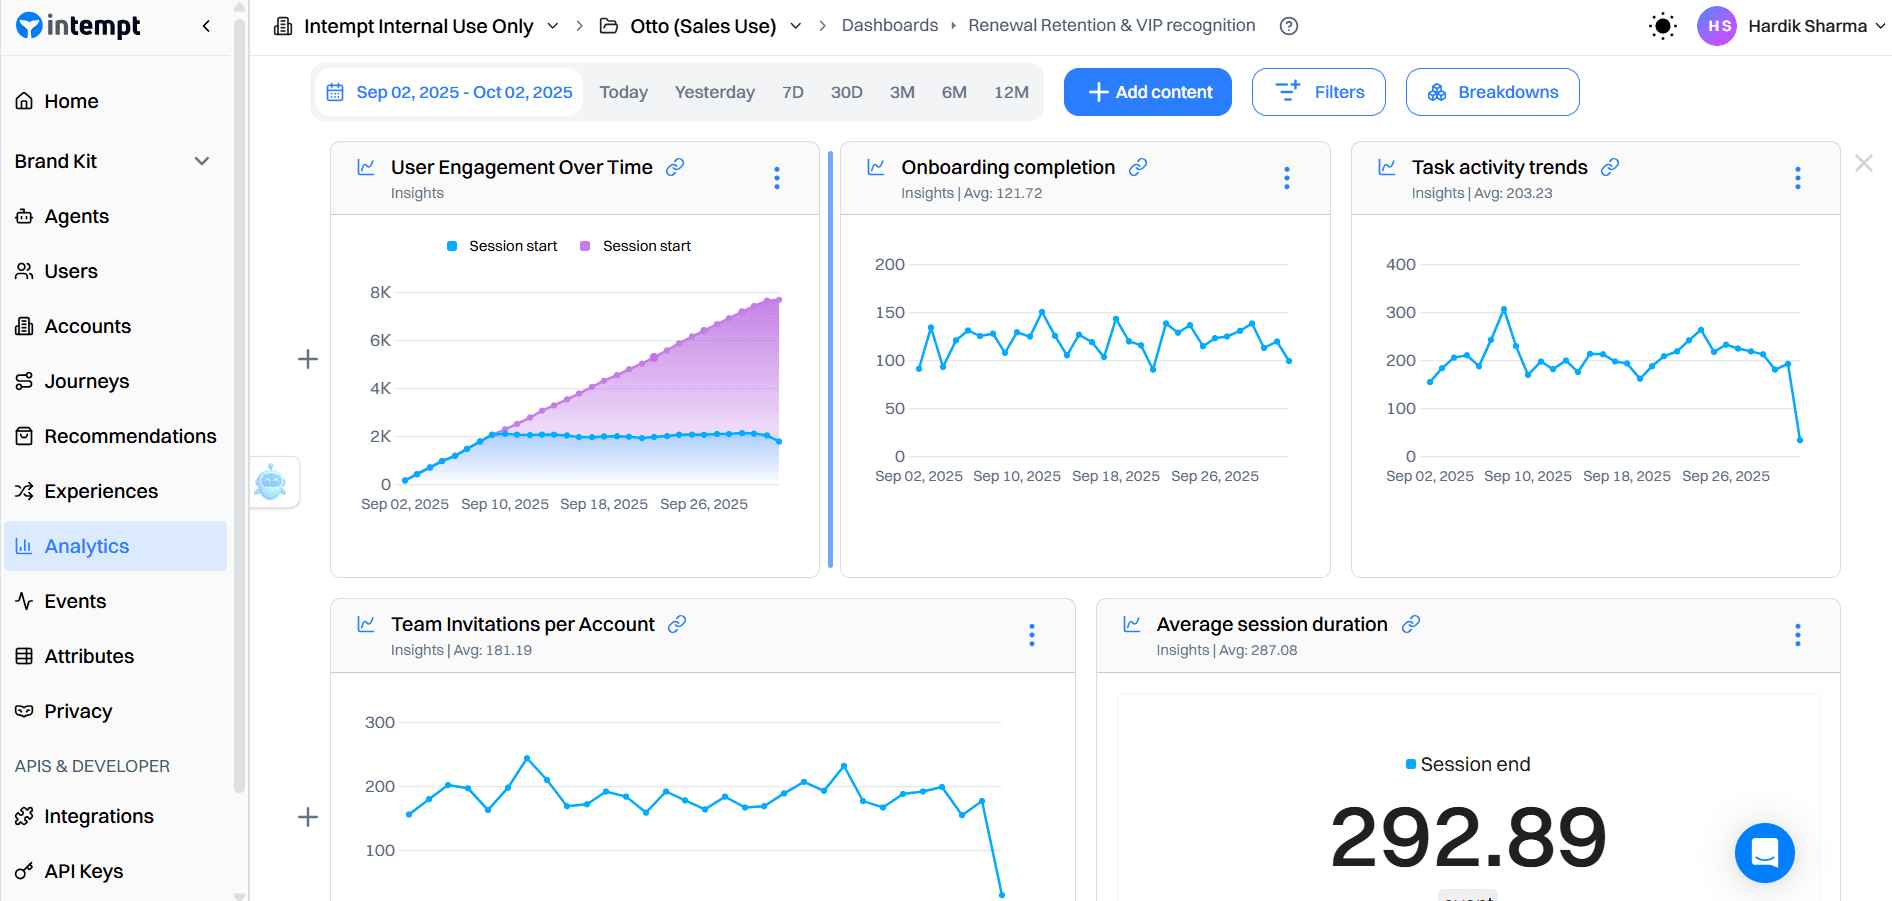Open Intempt Internal Use Only dropdown
This screenshot has width=1892, height=901.
click(x=417, y=26)
